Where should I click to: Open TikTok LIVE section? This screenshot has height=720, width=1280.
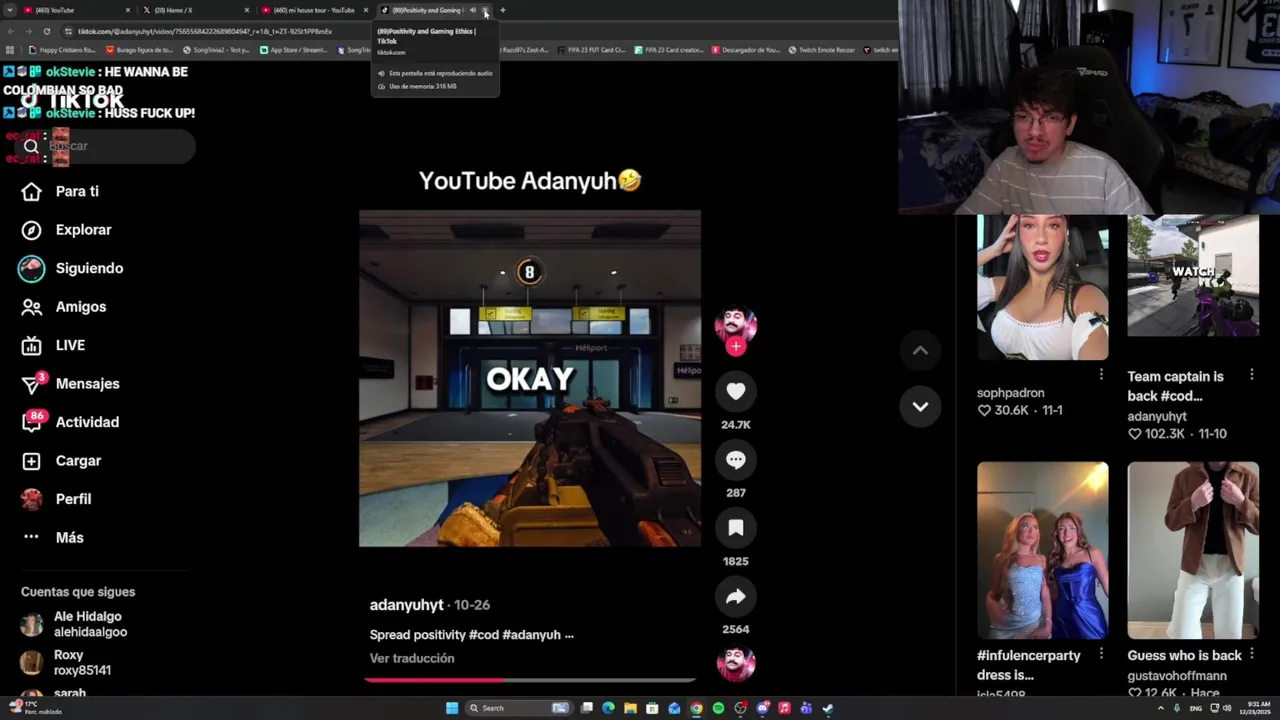coord(54,345)
